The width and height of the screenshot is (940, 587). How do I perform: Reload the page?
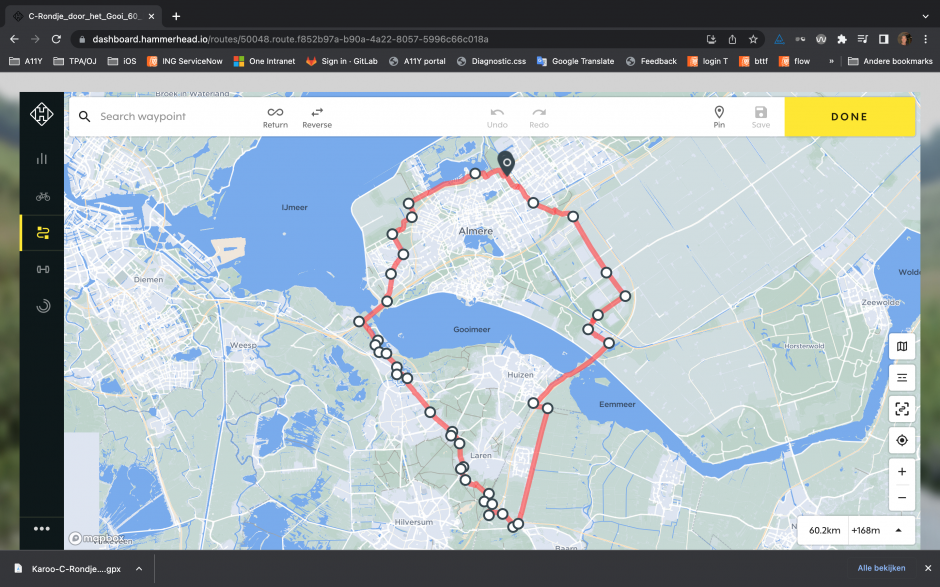point(56,39)
